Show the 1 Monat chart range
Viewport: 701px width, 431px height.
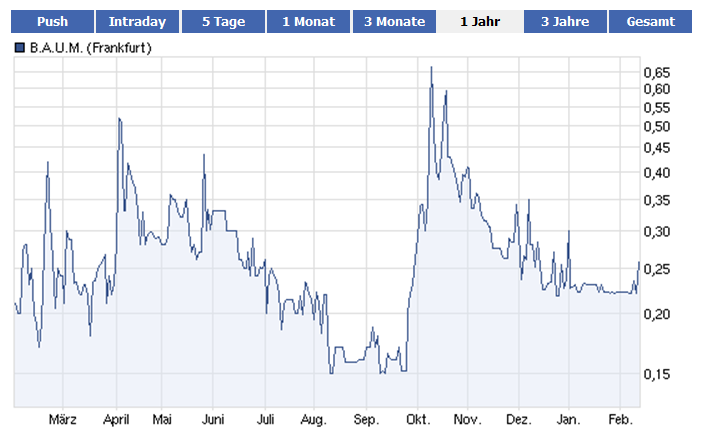pos(309,21)
